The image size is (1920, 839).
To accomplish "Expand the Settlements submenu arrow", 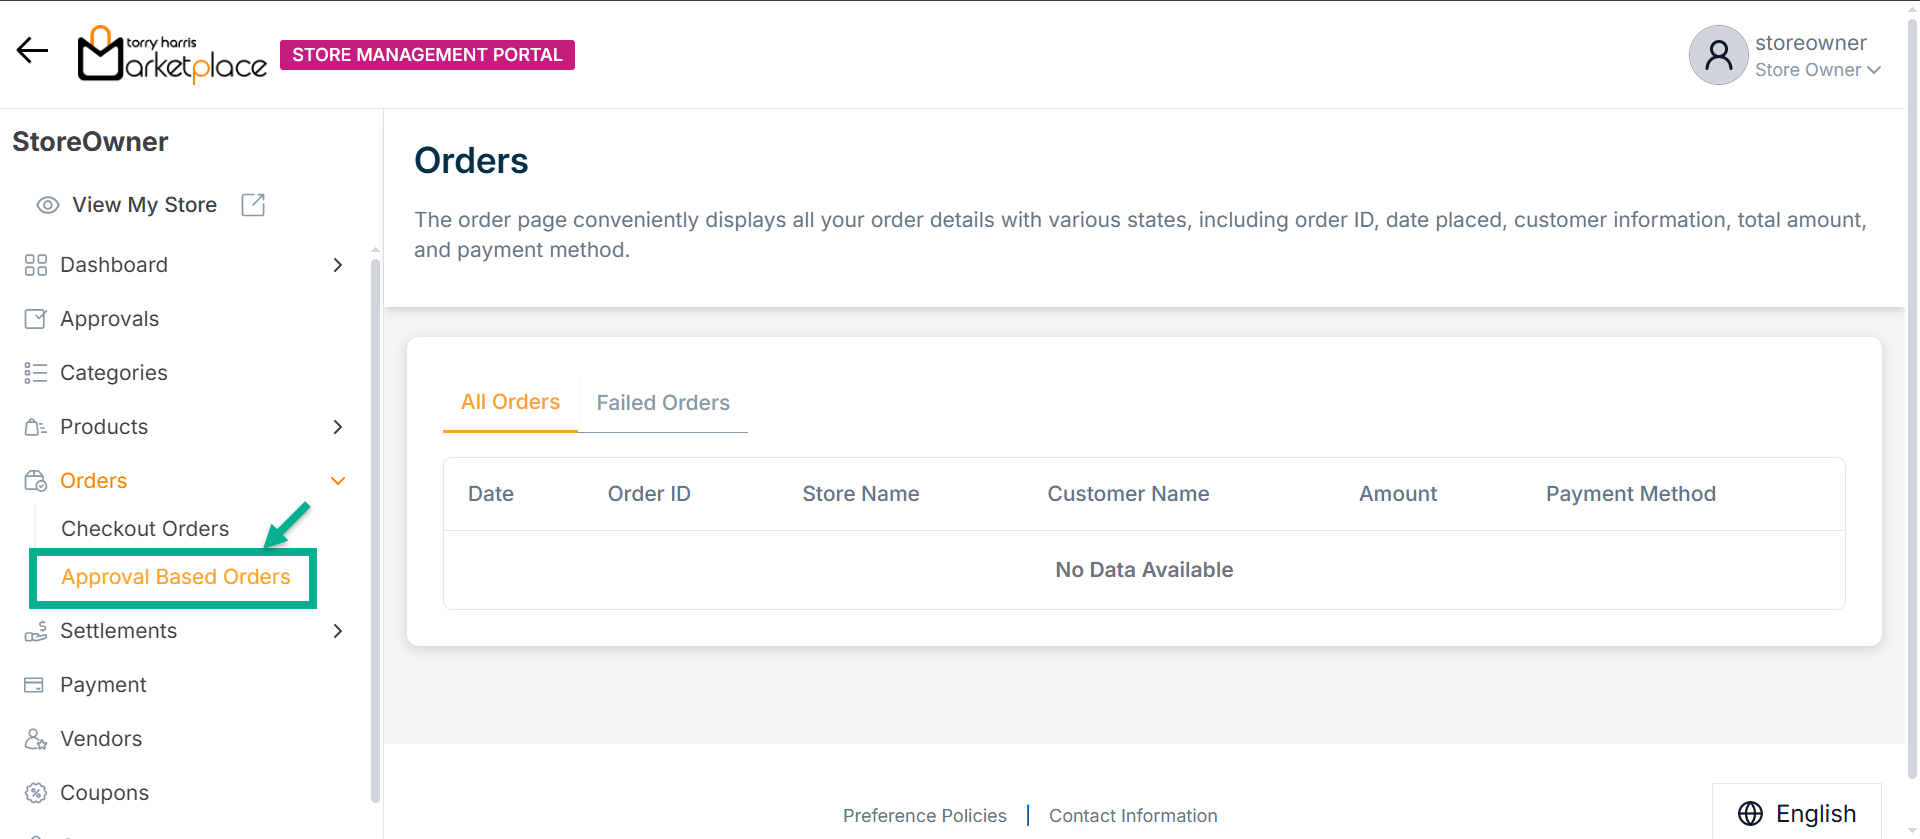I will pos(338,631).
